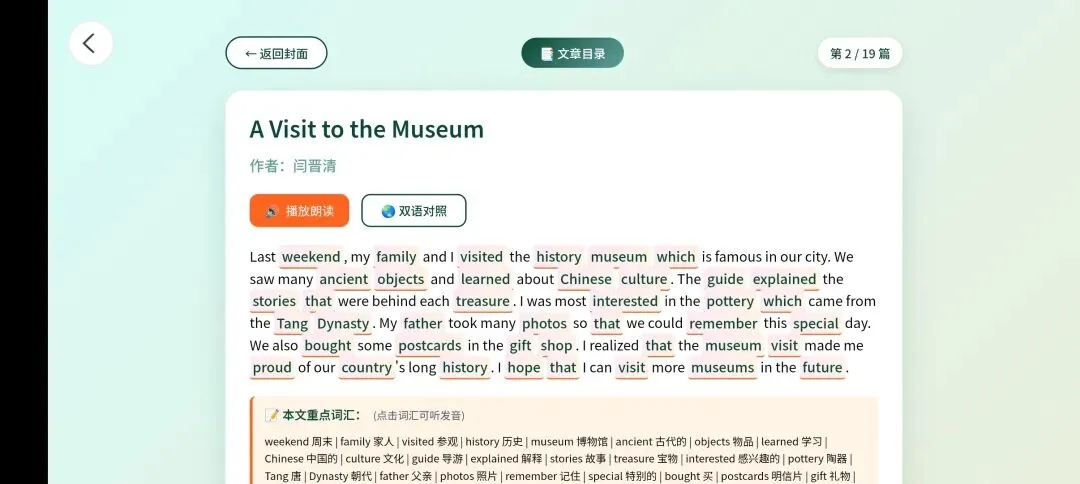This screenshot has height=484, width=1080.
Task: Click the word "Dynasty" in the text
Action: [344, 323]
